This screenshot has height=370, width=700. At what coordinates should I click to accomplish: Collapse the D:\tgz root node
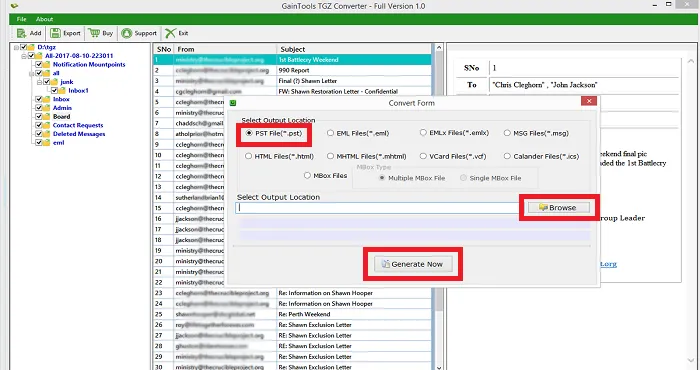click(x=16, y=47)
